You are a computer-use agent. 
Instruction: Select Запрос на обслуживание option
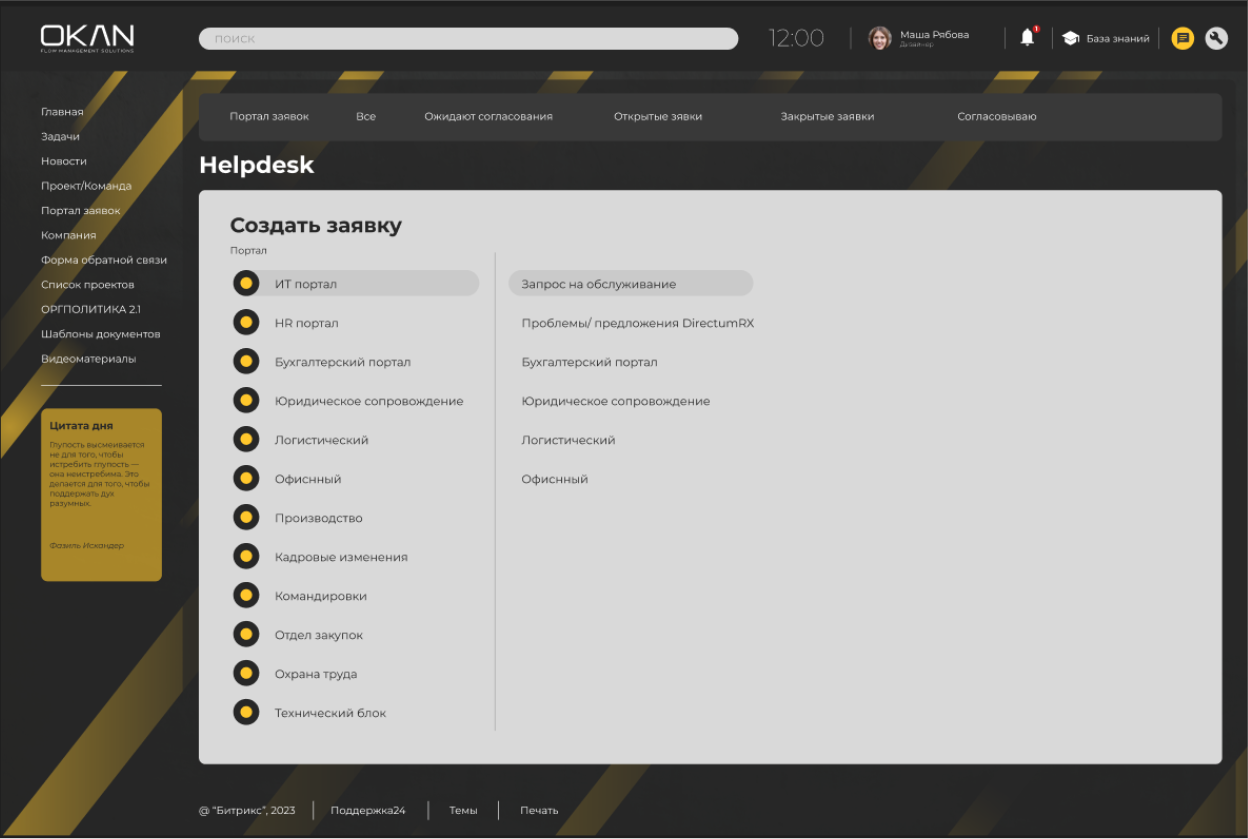tap(631, 284)
